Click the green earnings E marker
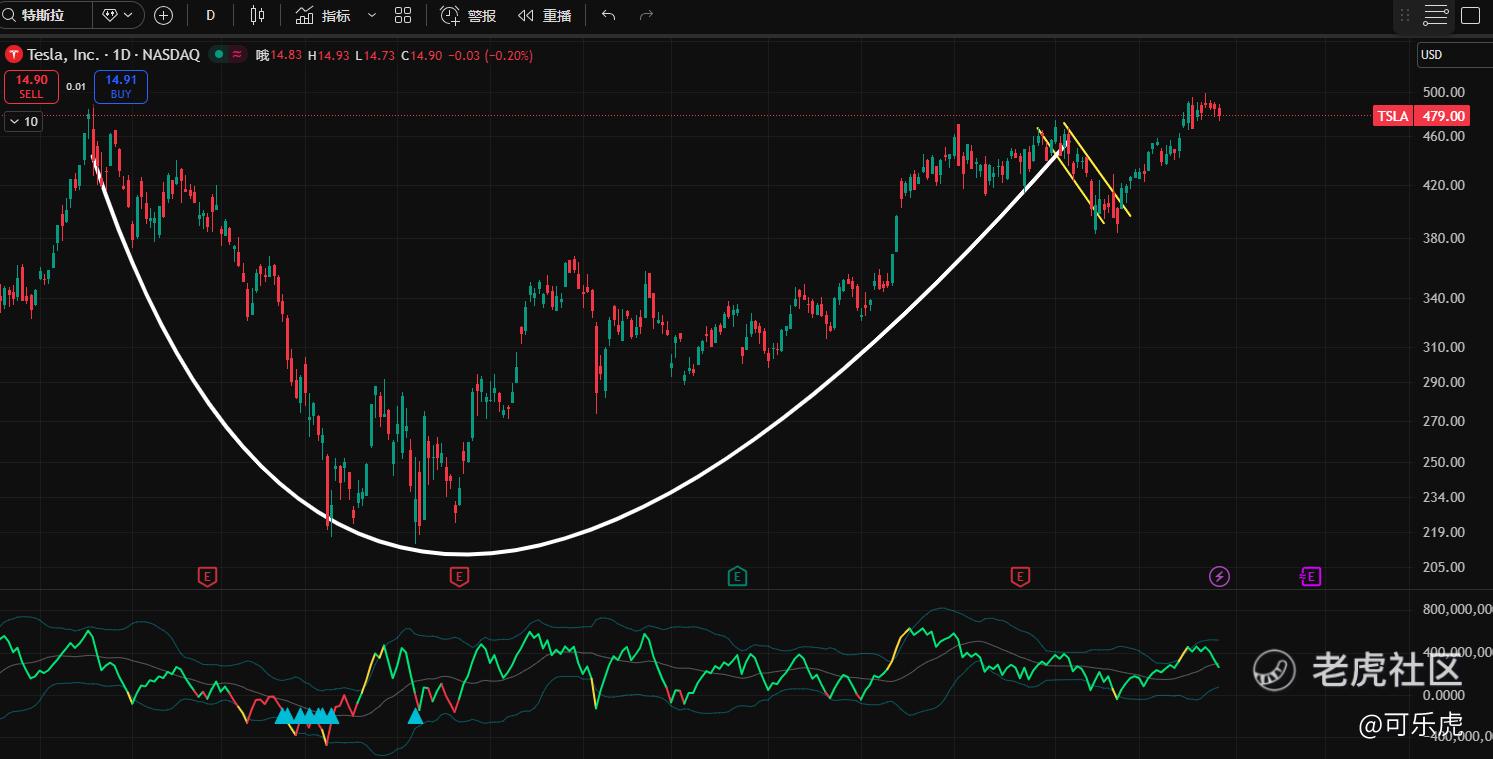1493x759 pixels. [x=737, y=576]
